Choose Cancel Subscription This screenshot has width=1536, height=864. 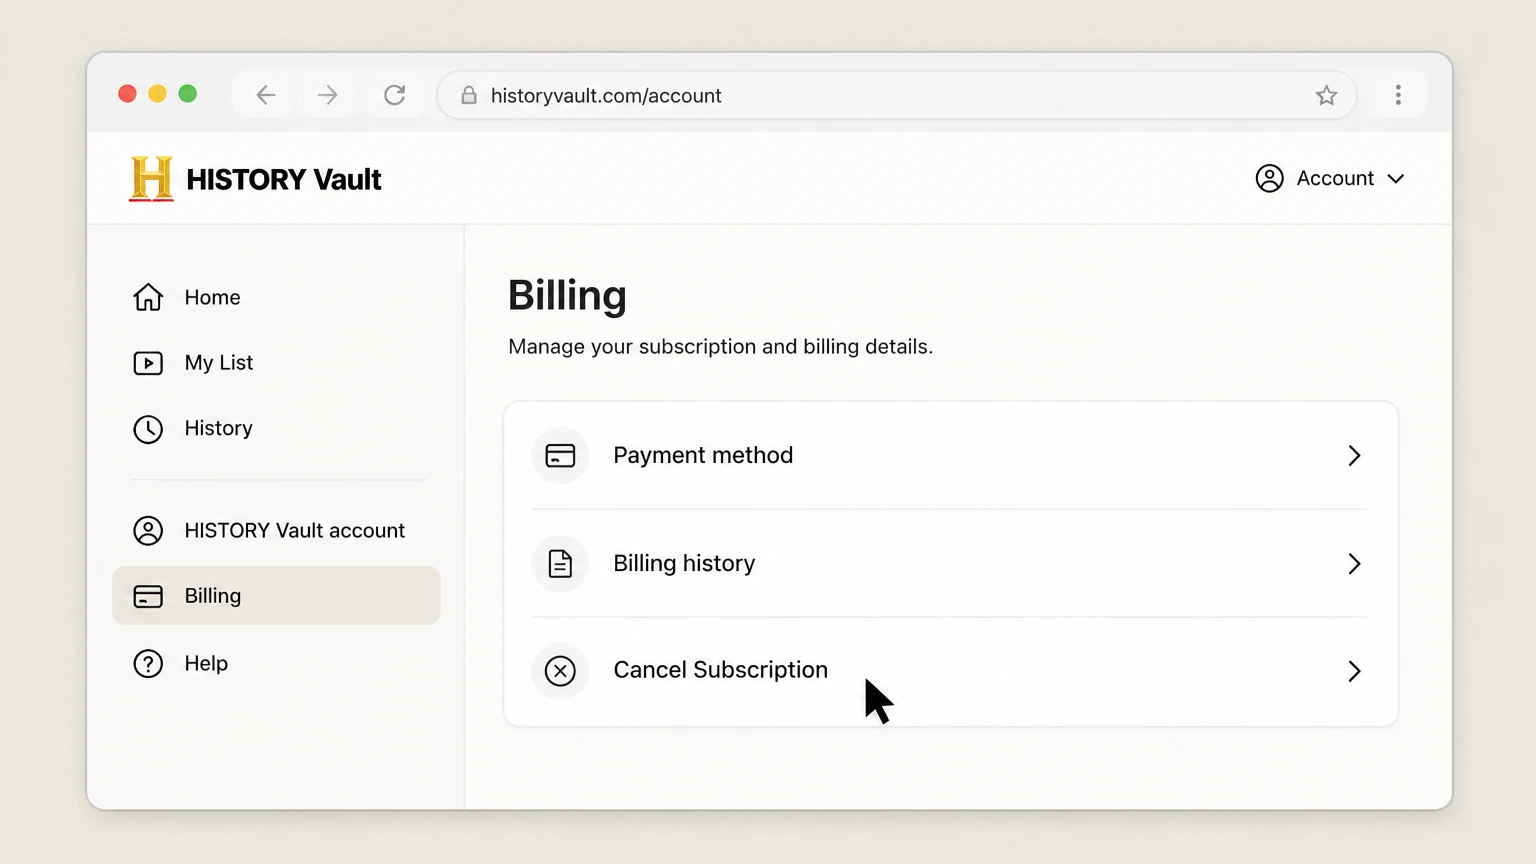[x=950, y=671]
